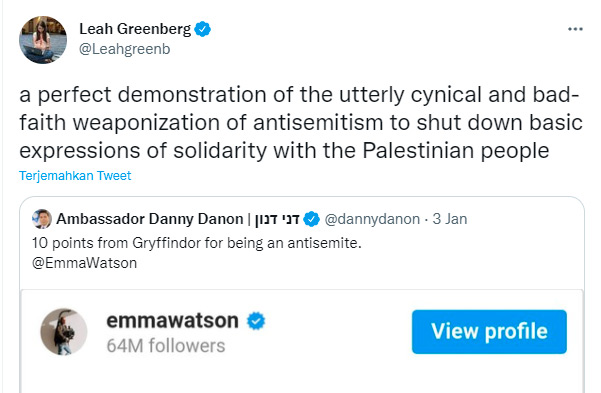Click the View profile button
This screenshot has height=393, width=601.
[489, 332]
